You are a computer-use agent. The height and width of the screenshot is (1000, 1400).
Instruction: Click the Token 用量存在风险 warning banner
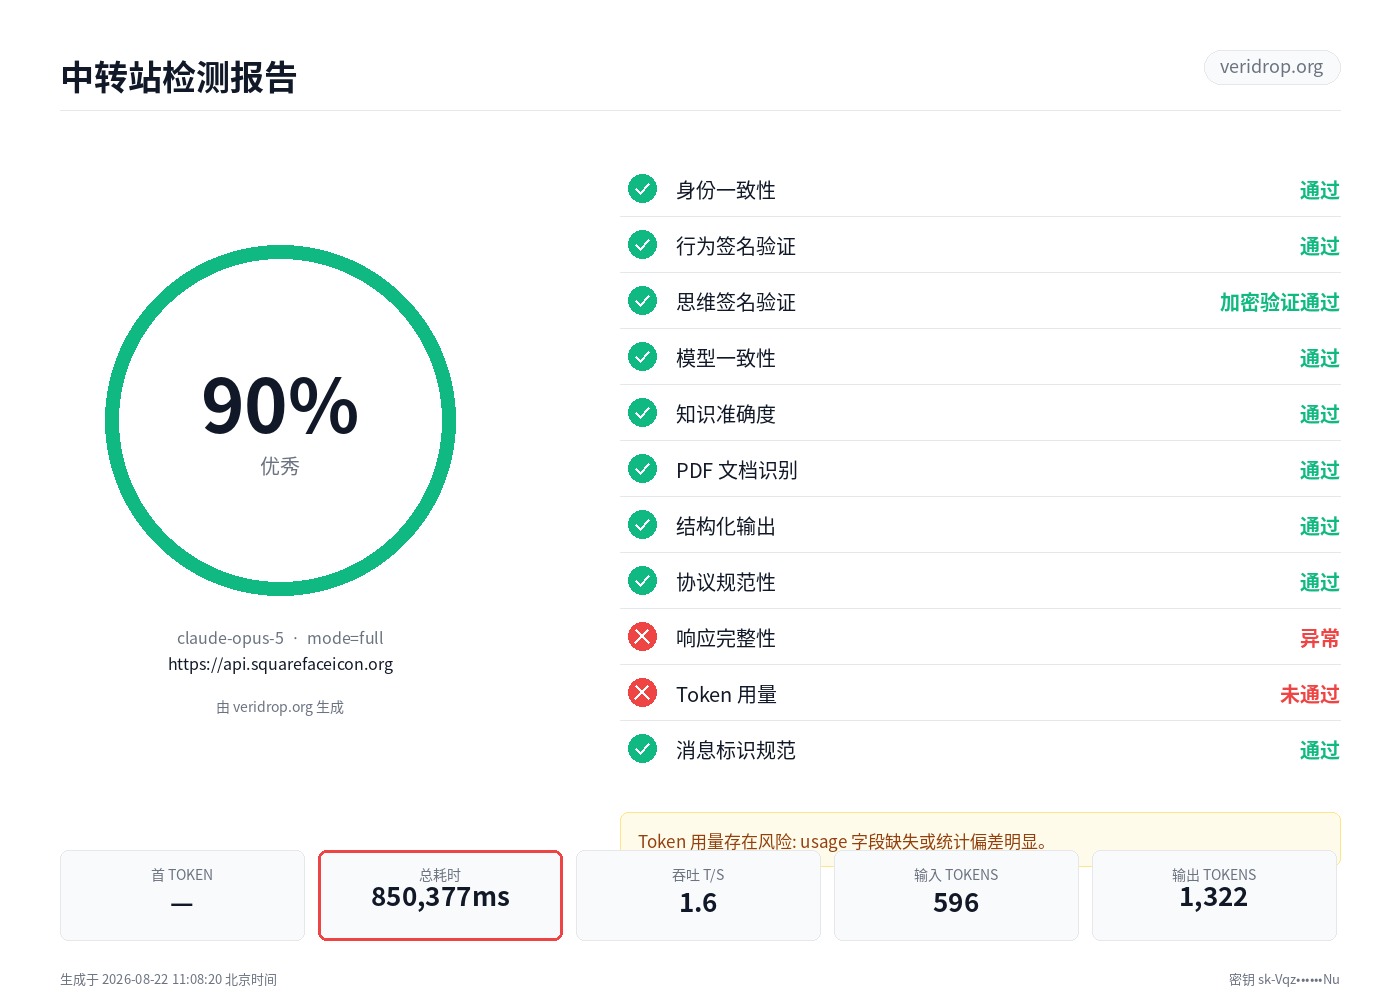[x=980, y=838]
